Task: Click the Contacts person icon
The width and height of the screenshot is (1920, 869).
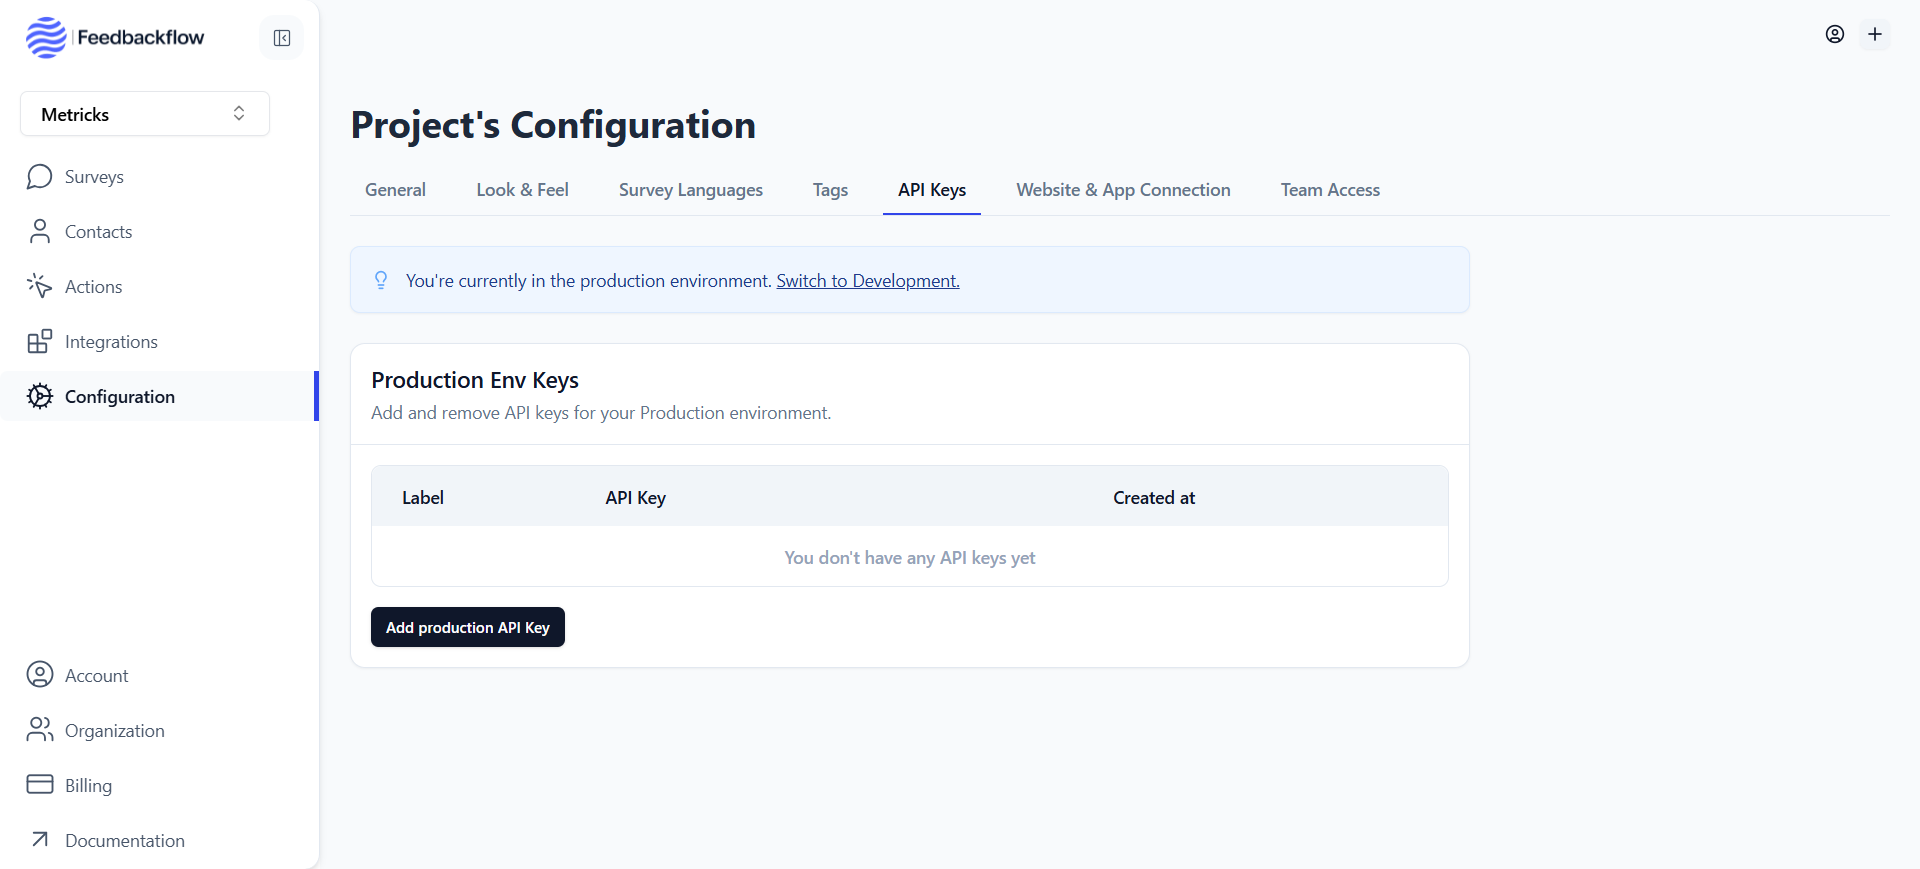Action: pos(40,232)
